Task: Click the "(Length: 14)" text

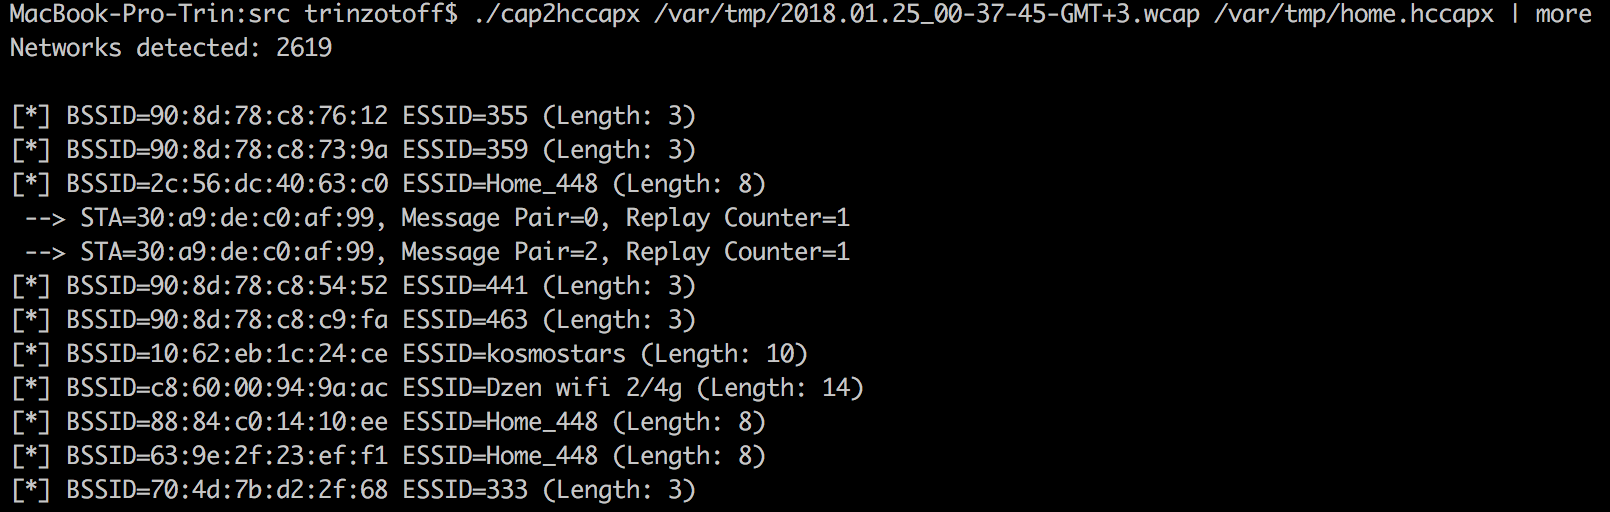Action: (780, 388)
